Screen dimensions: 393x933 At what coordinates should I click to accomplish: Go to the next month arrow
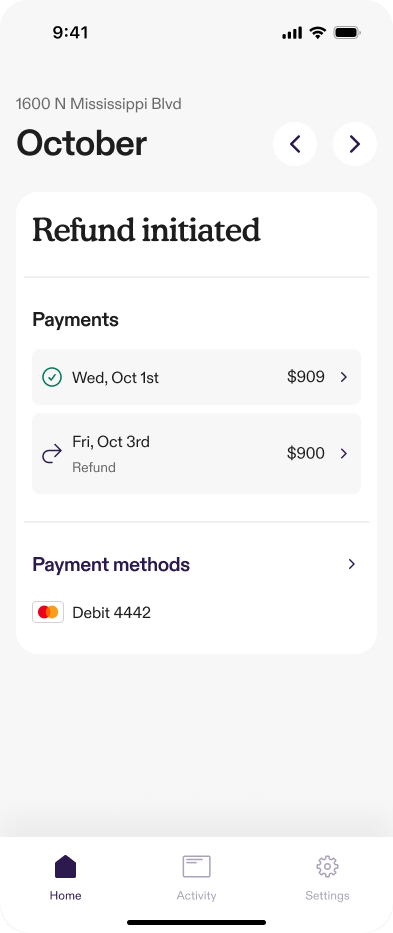click(355, 144)
